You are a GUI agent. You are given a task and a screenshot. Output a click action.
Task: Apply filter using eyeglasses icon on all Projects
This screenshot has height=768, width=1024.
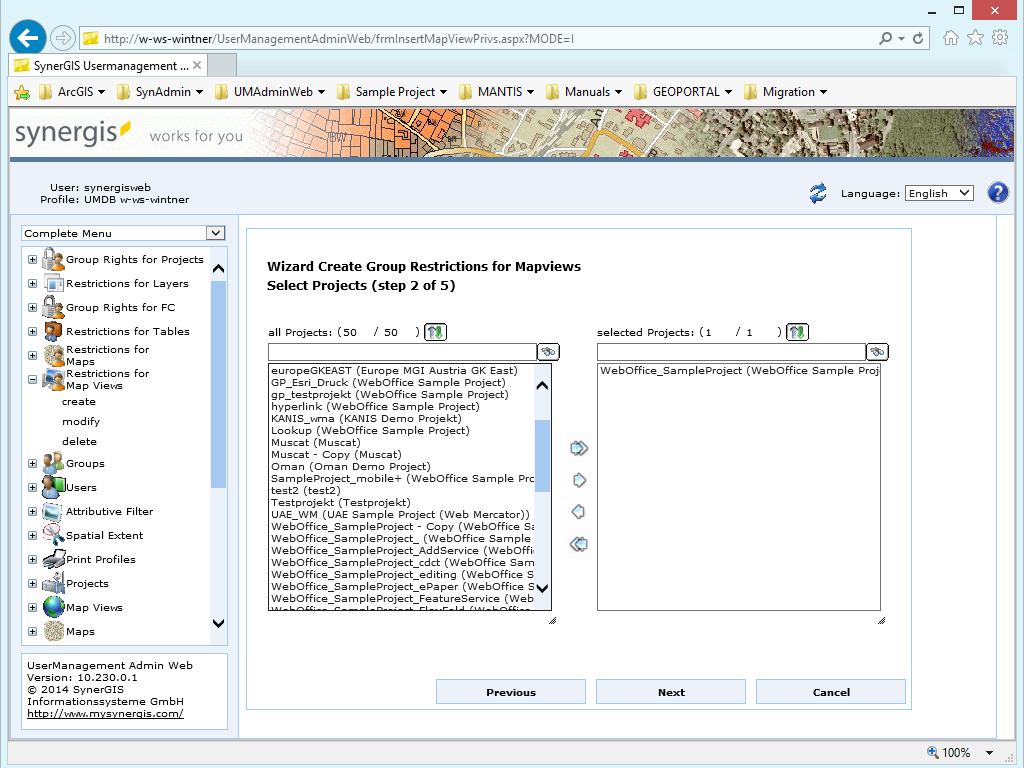click(x=548, y=351)
